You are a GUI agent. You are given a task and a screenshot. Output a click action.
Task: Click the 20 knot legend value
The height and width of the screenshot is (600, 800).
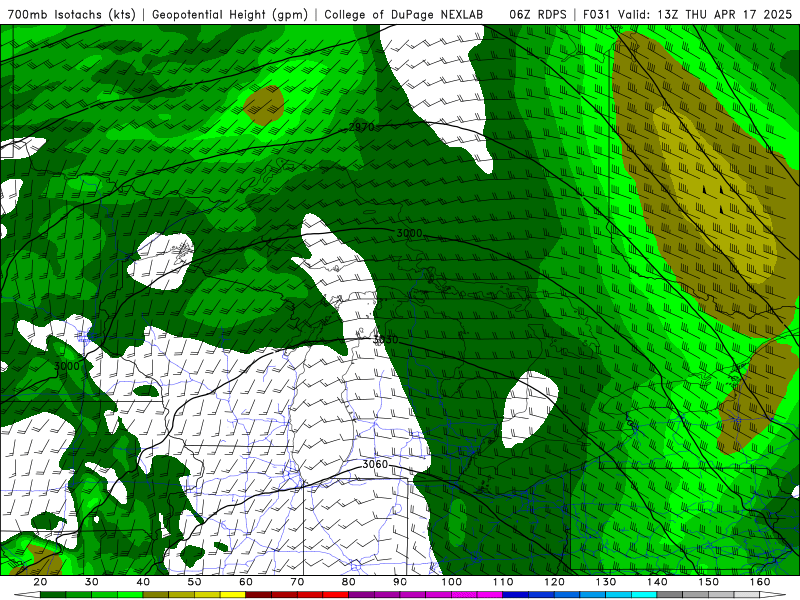40,582
